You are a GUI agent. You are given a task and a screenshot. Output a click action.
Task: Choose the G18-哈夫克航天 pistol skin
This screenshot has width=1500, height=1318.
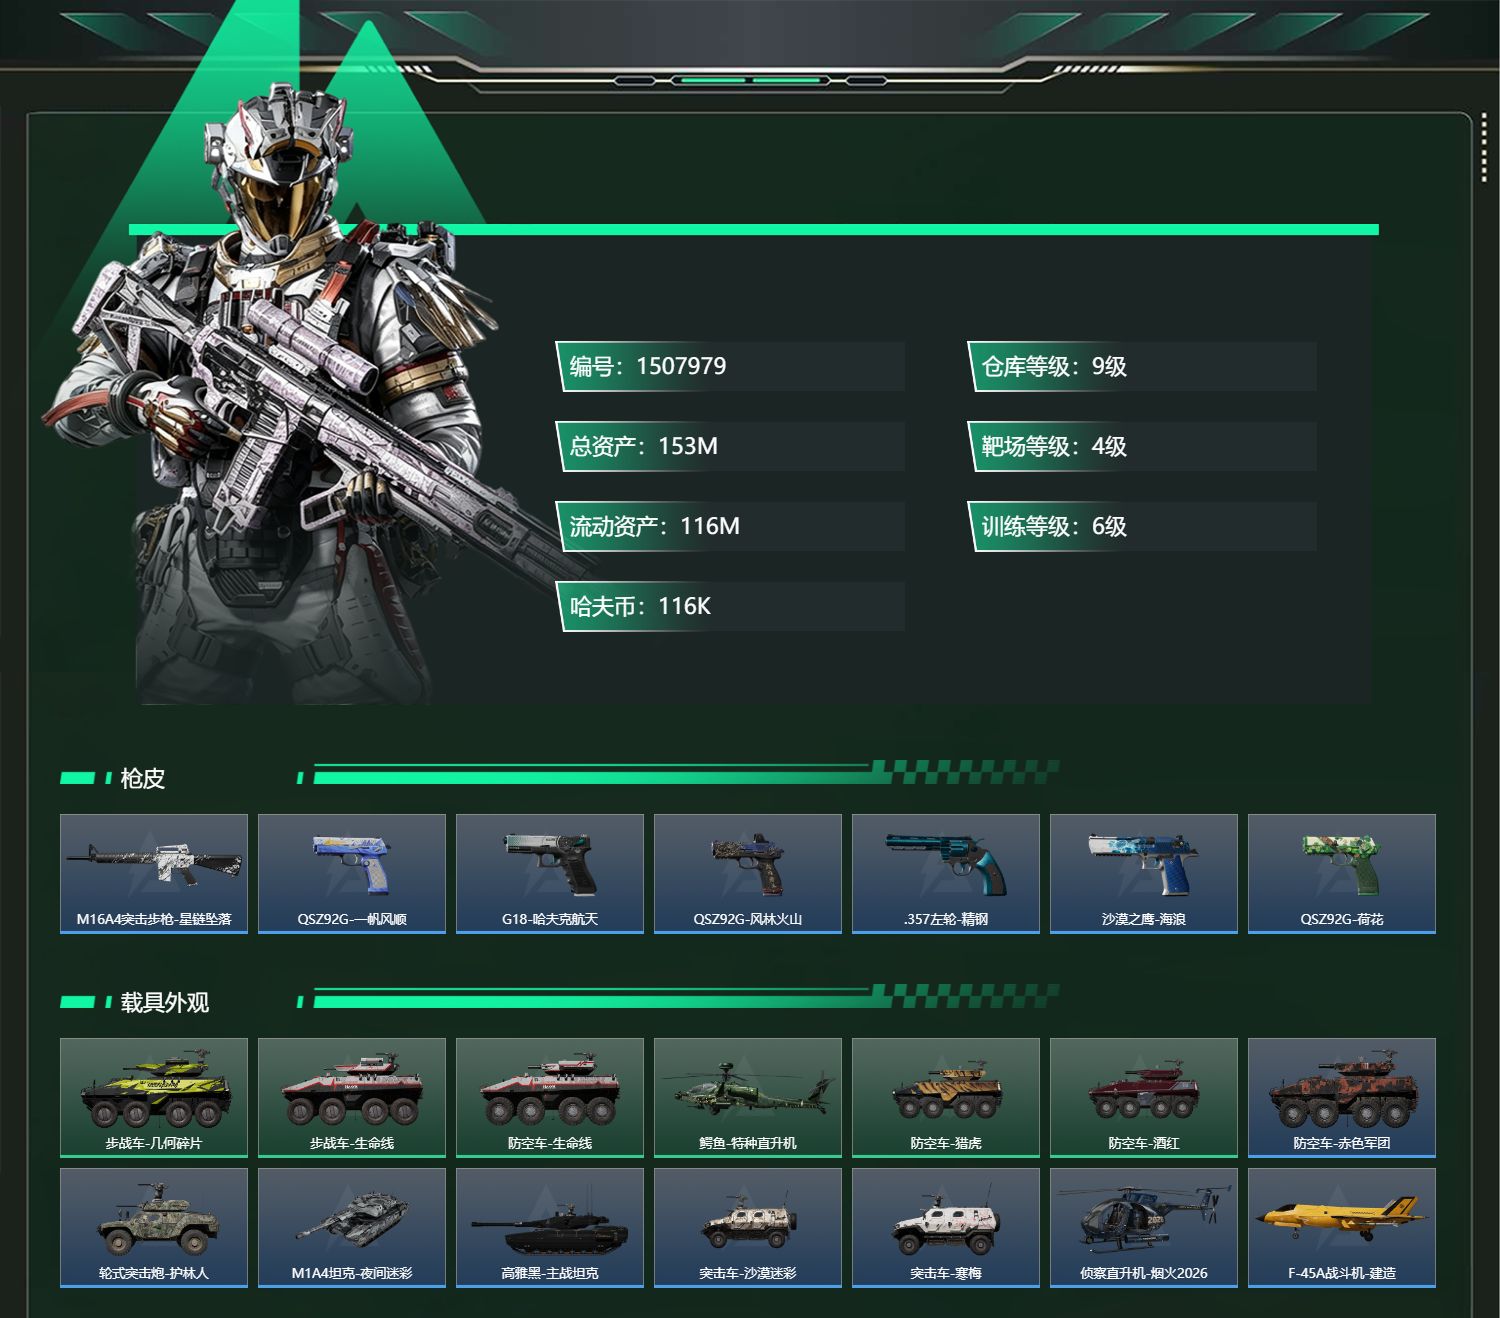pos(550,874)
